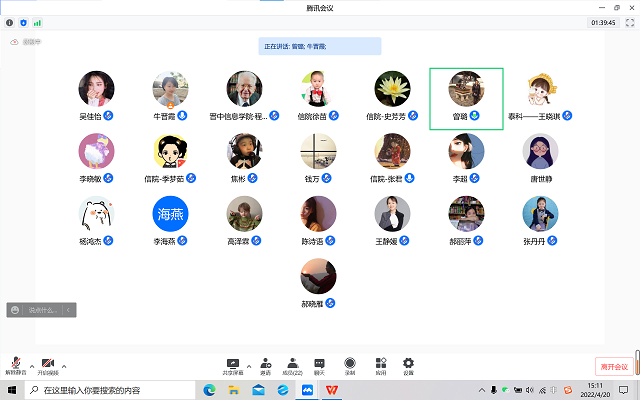Click the 说点什么 chat input box
Viewport: 640px width, 400px height.
point(42,310)
